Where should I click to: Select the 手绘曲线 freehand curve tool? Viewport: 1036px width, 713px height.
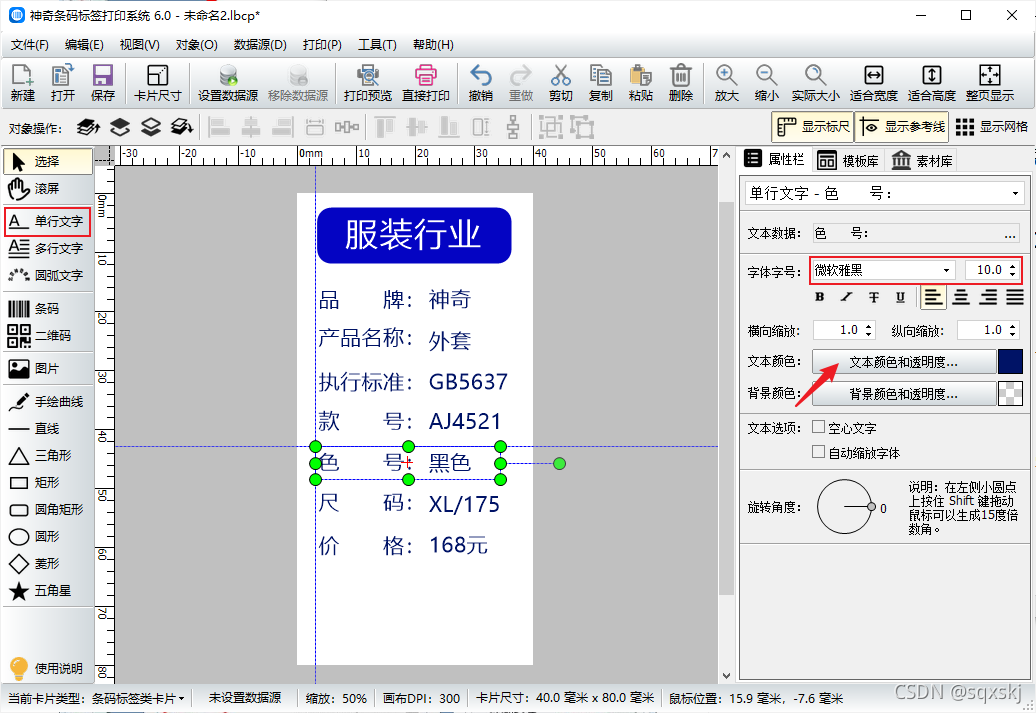pyautogui.click(x=47, y=401)
